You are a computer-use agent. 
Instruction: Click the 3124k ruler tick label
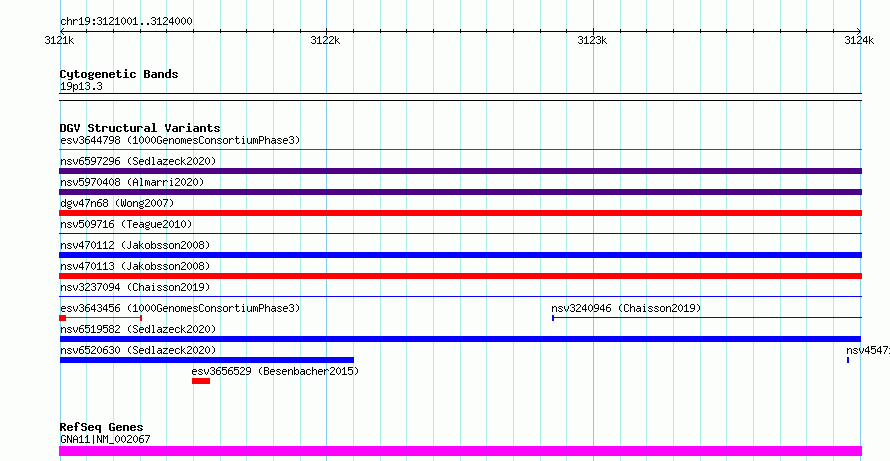coord(859,40)
